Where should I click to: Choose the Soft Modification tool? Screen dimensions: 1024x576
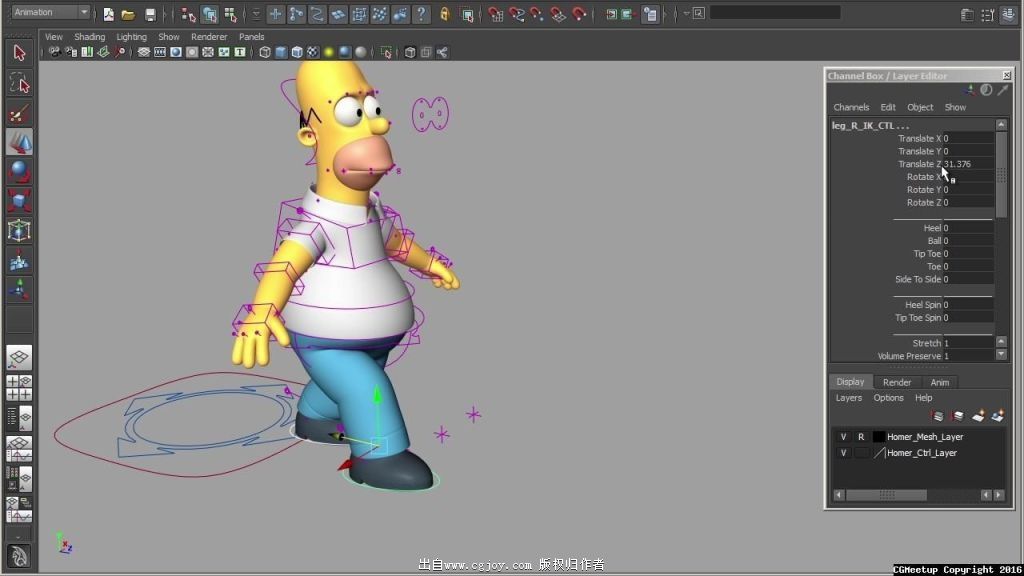19,260
